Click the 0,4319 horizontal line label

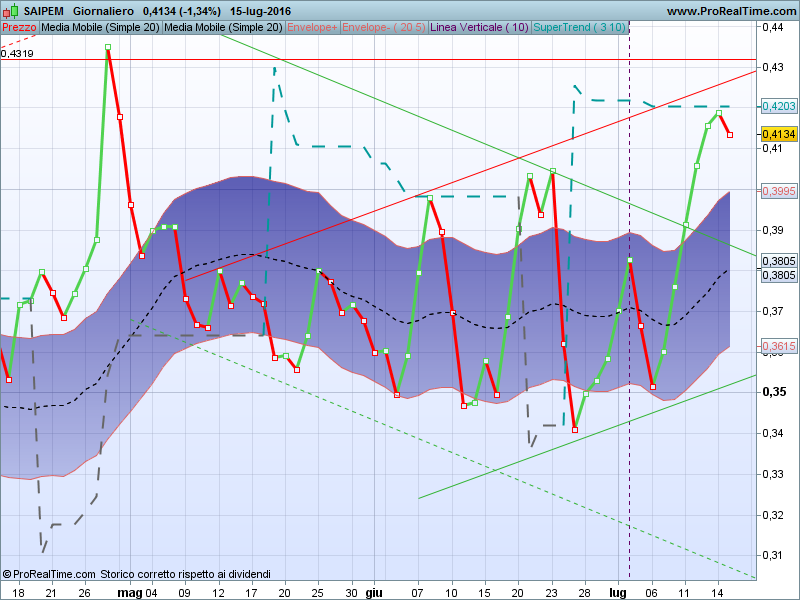click(x=17, y=54)
